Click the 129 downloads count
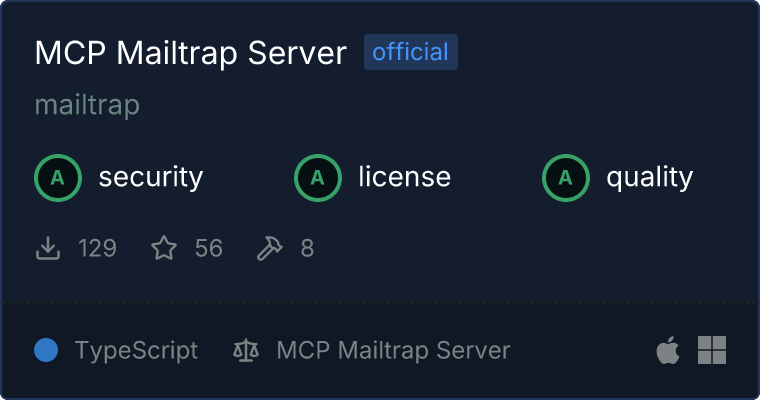This screenshot has width=760, height=400. coord(97,248)
